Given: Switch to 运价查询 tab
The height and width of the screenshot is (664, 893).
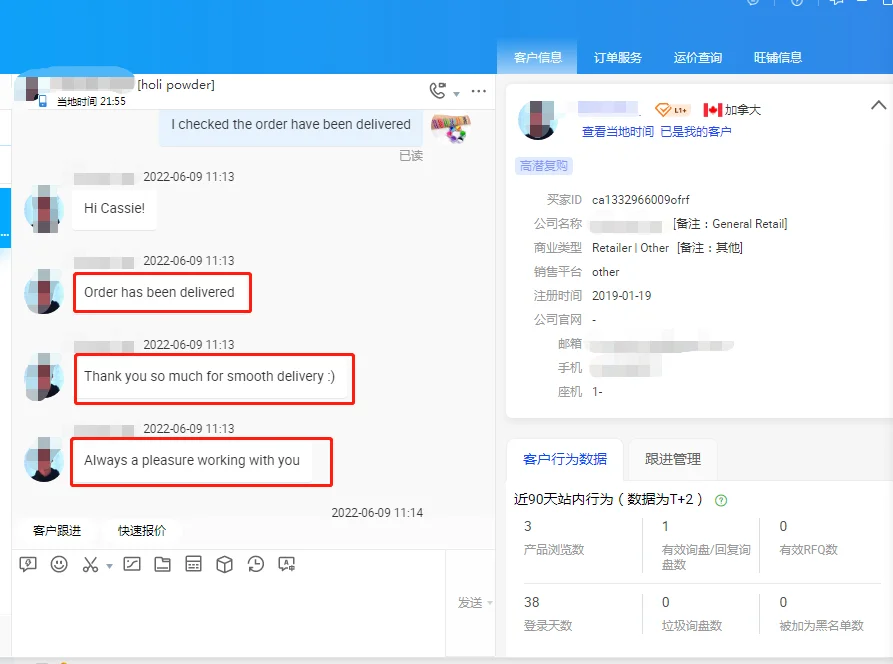Looking at the screenshot, I should 697,58.
